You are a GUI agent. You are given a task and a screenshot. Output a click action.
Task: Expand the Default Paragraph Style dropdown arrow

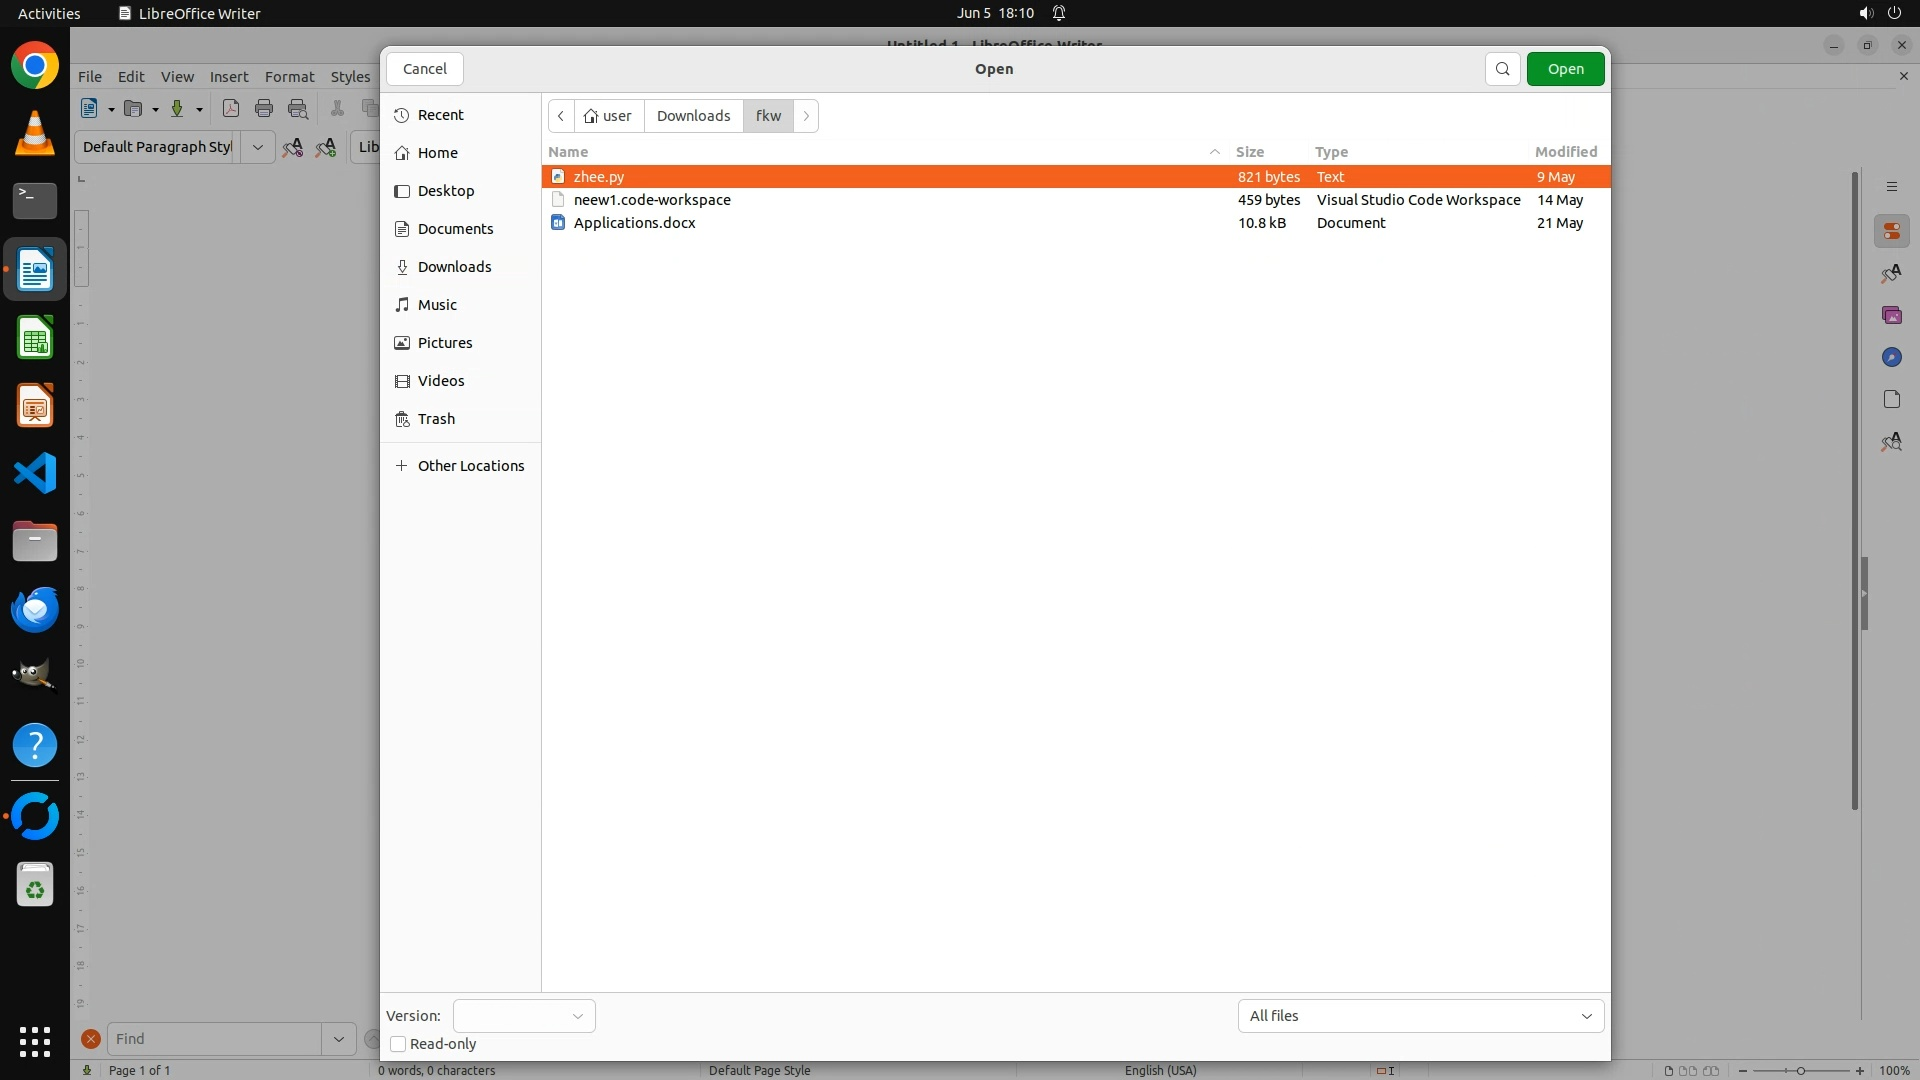click(x=257, y=147)
